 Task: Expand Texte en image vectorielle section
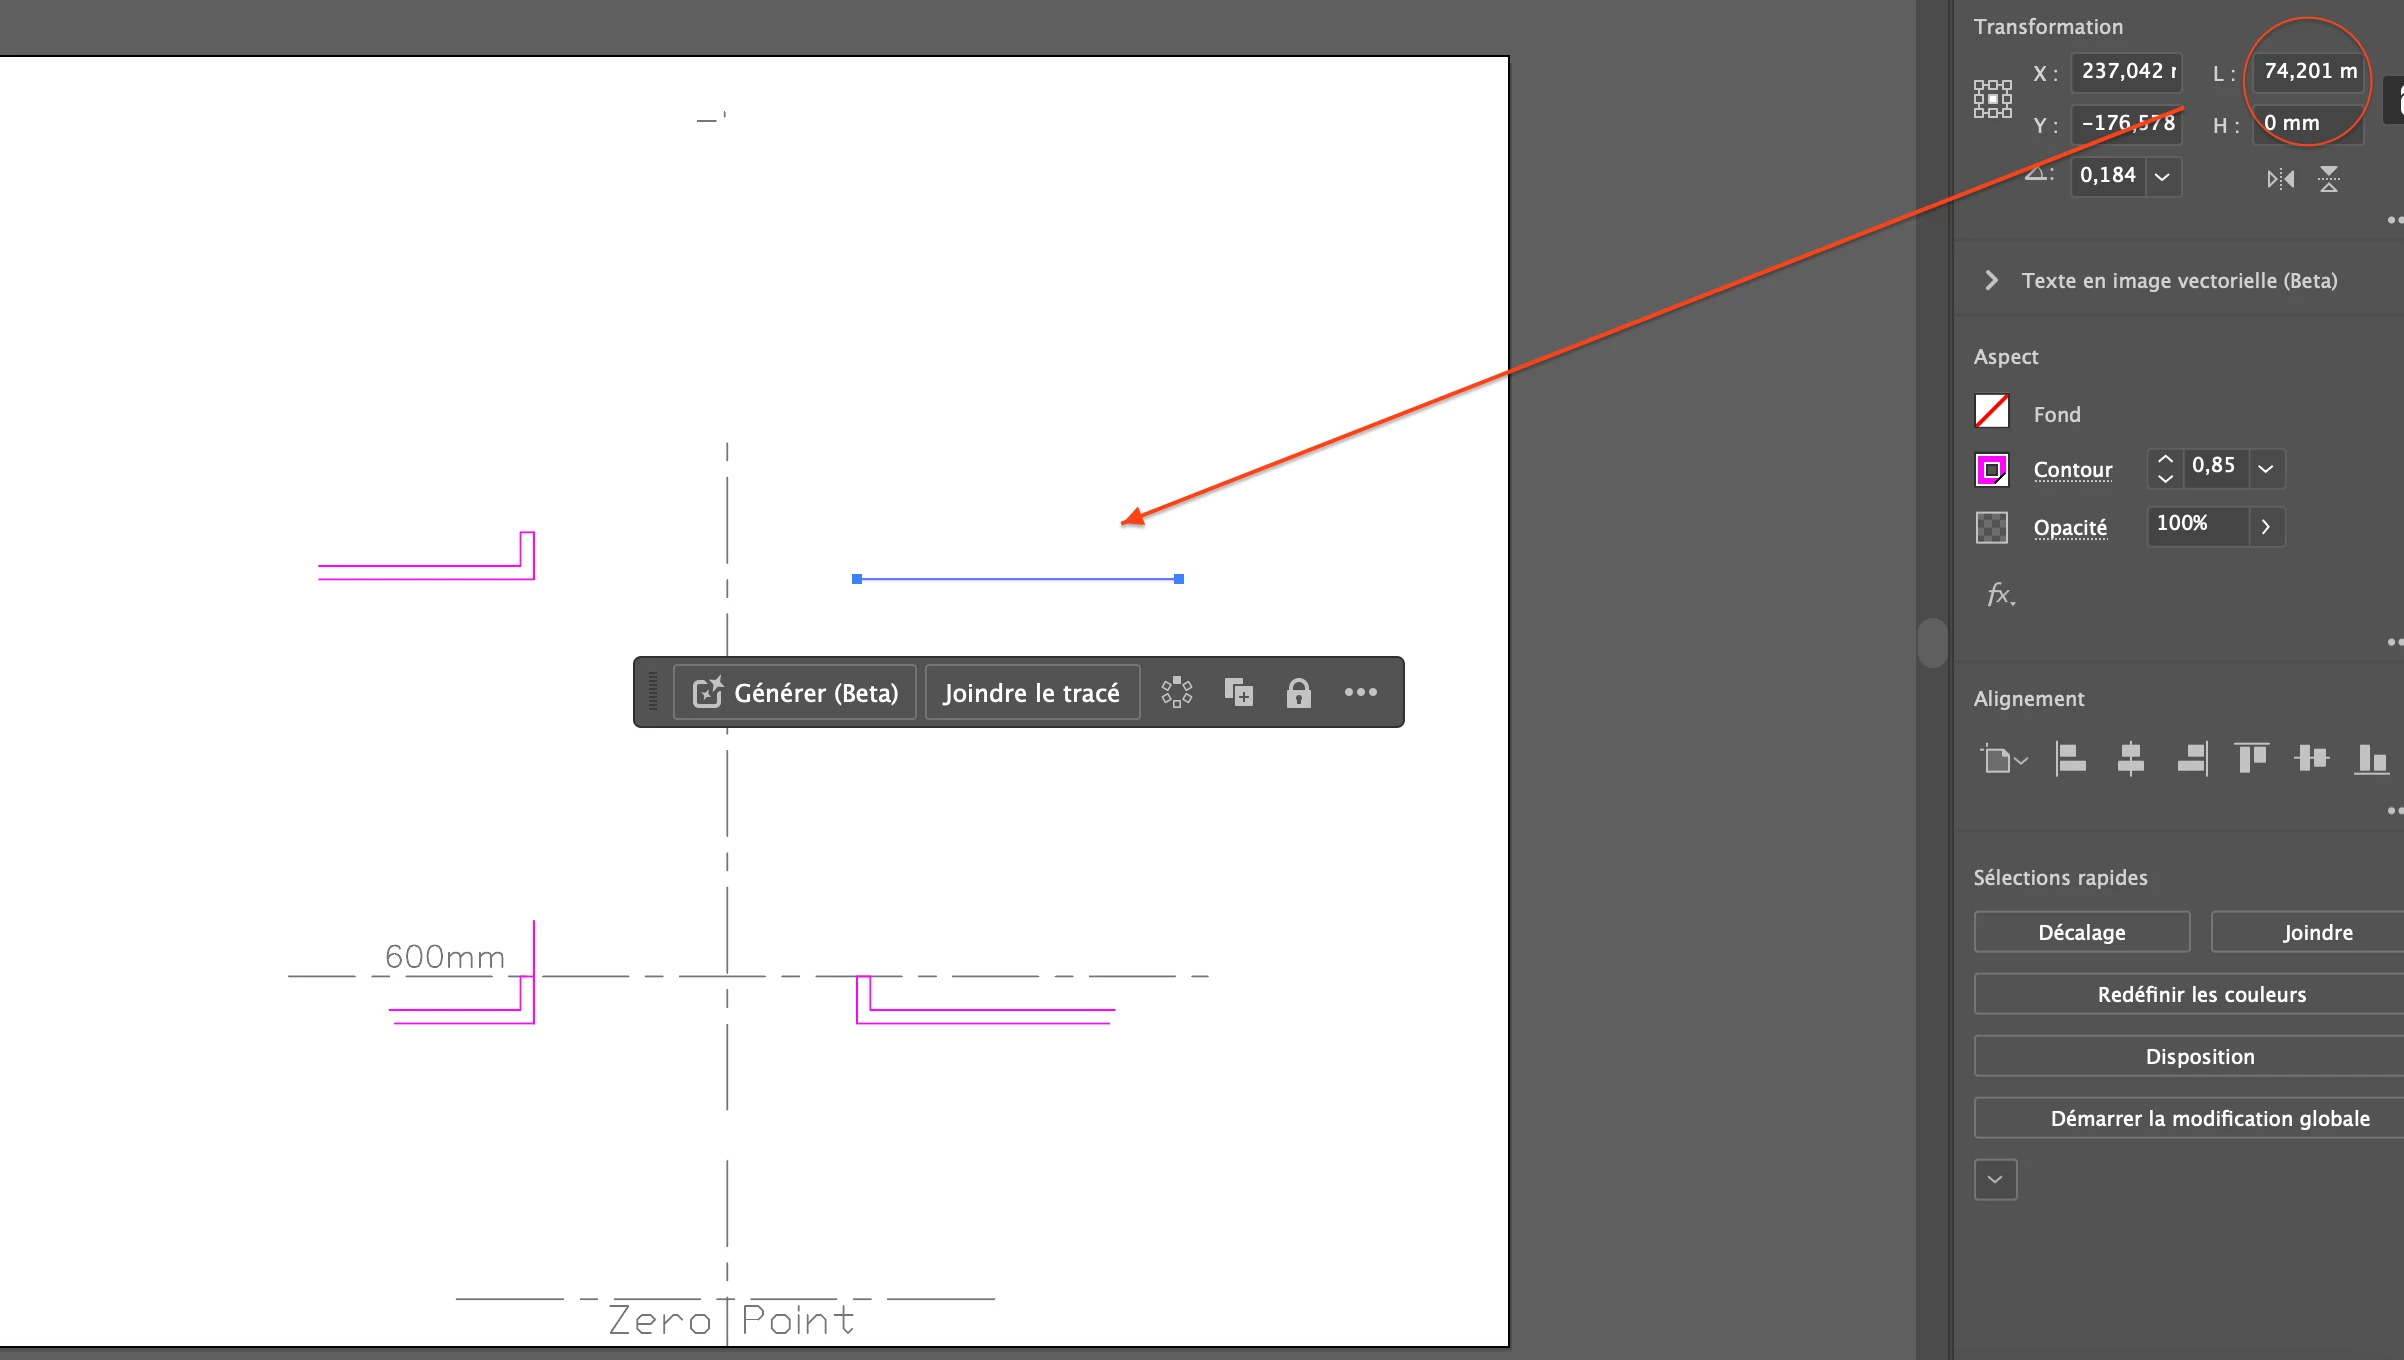click(x=1991, y=280)
